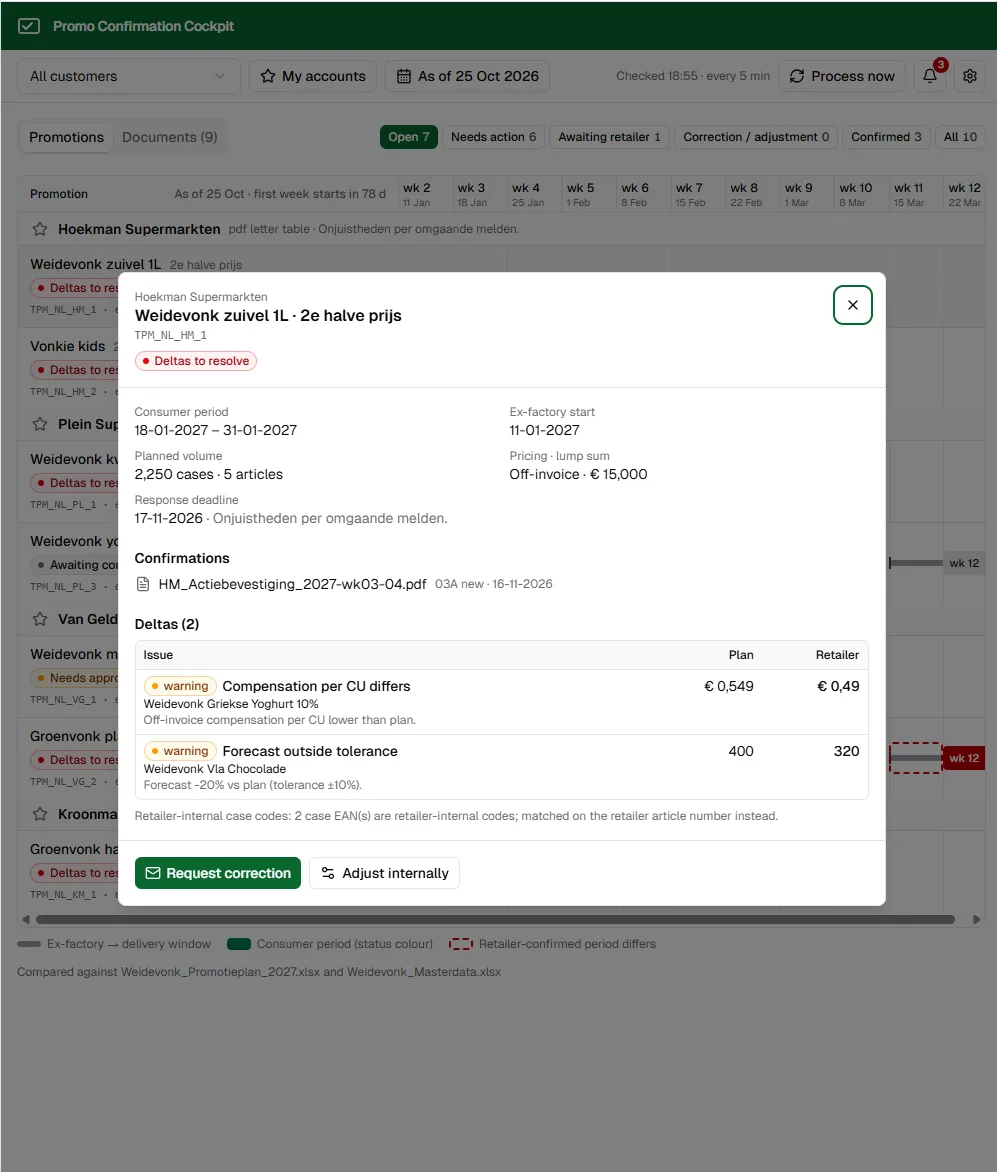This screenshot has width=997, height=1172.
Task: Open the As of 25 Oct 2026 date picker
Action: (467, 76)
